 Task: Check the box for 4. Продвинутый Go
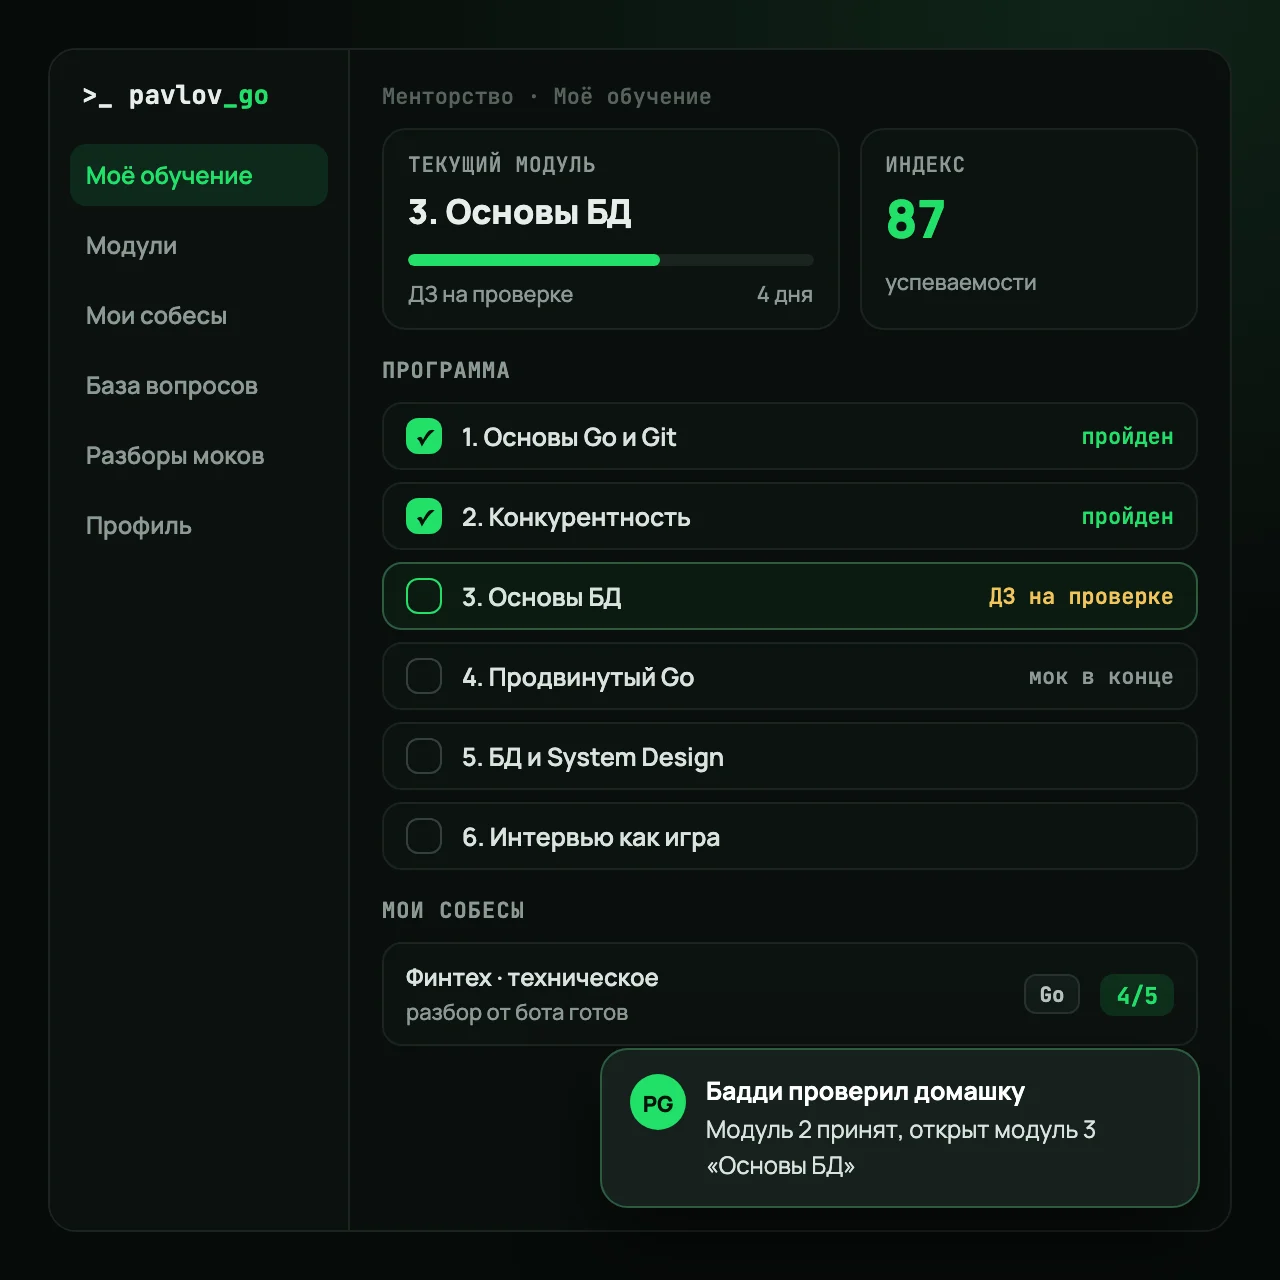[x=424, y=676]
